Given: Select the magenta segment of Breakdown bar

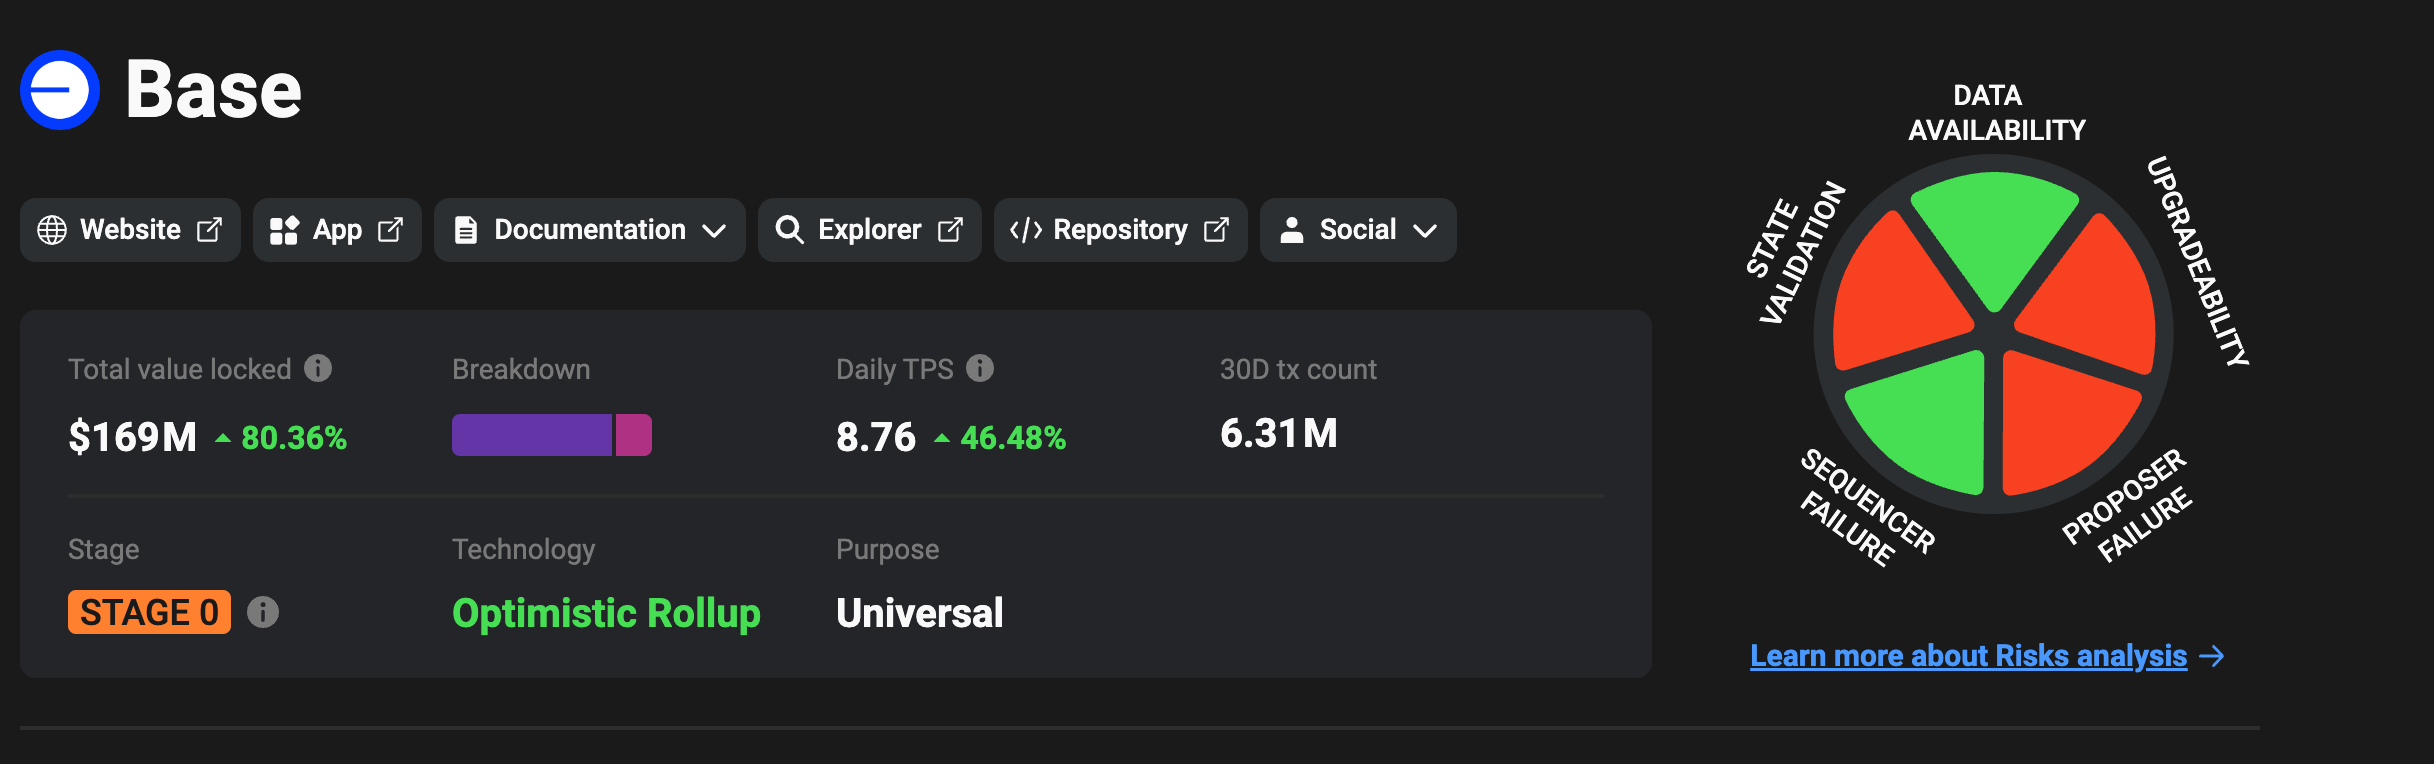Looking at the screenshot, I should tap(634, 435).
